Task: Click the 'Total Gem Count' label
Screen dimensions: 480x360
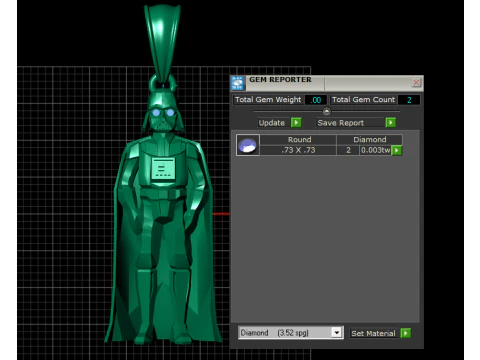Action: click(x=363, y=100)
